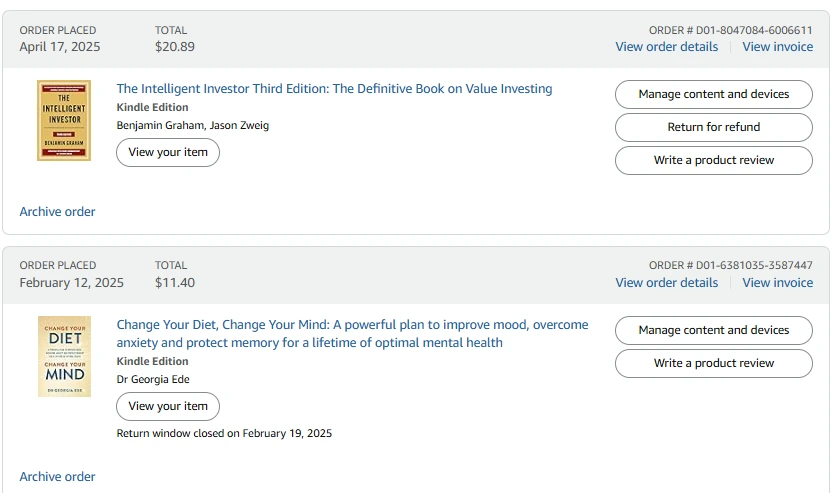
Task: Write a product review for Diet book
Action: coord(714,363)
